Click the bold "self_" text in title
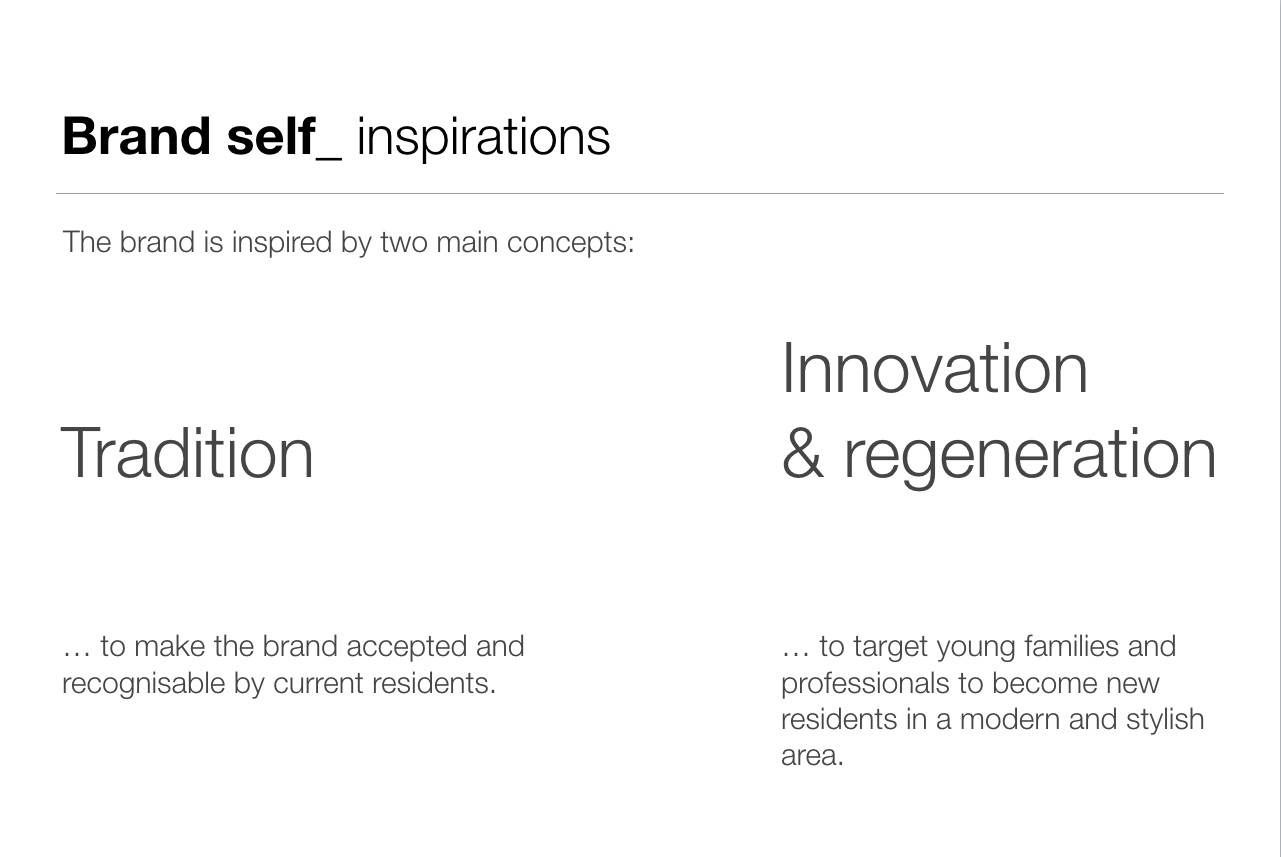Screen dimensions: 1281x857 (x=282, y=136)
